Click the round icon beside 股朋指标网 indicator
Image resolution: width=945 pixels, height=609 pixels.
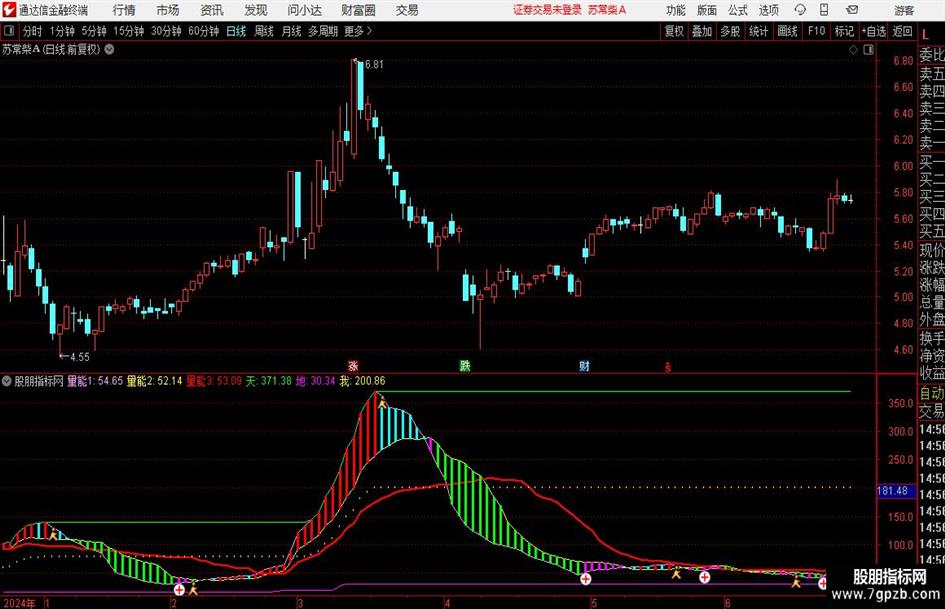pos(7,380)
